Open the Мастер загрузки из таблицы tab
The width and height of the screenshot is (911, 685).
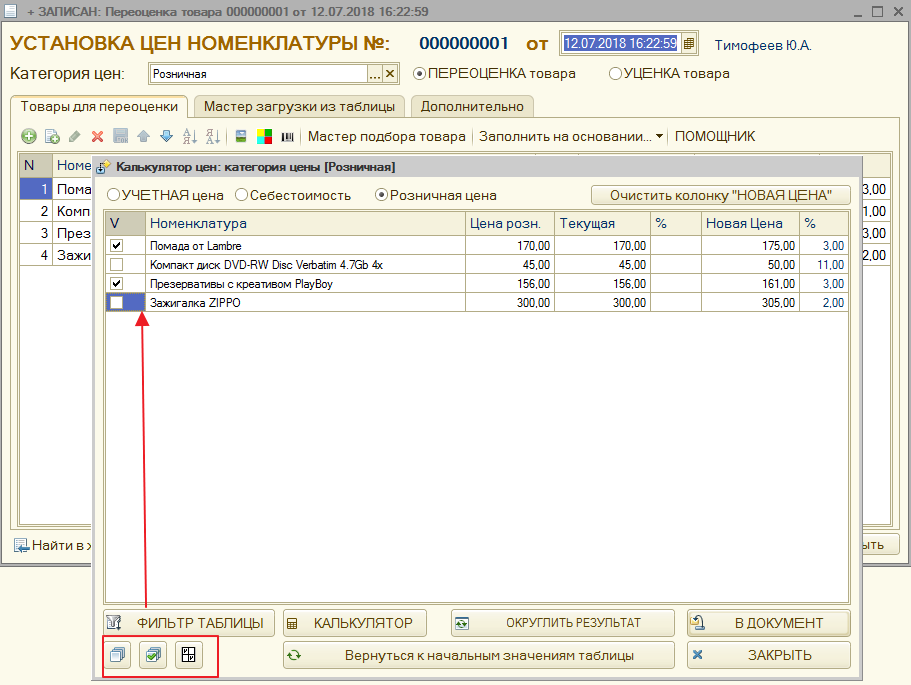299,107
